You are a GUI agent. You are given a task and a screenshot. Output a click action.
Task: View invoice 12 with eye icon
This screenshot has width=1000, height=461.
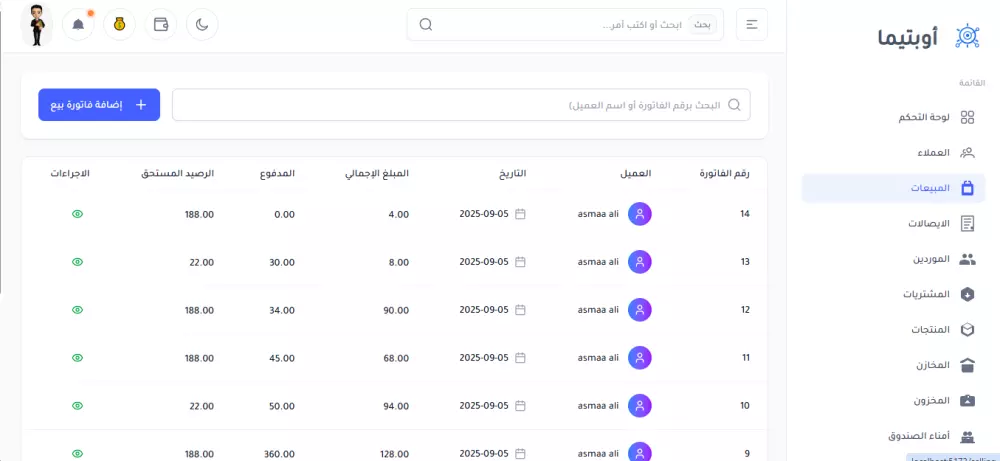(77, 310)
